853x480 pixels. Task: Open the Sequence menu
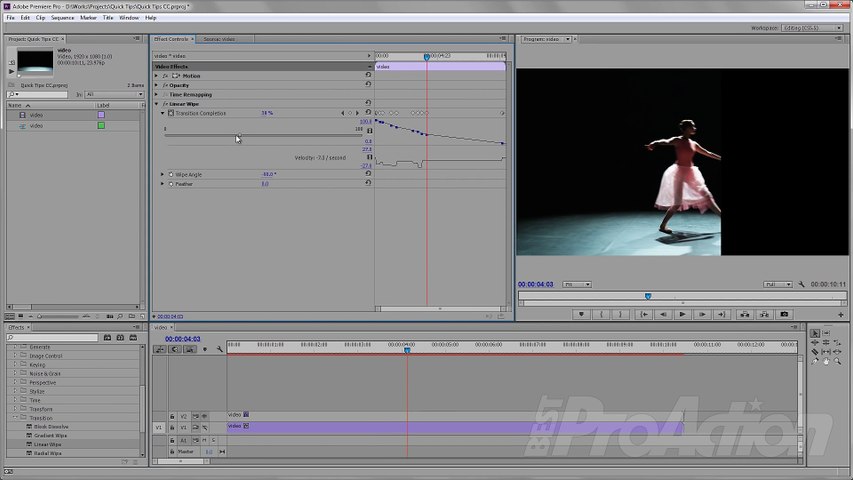[62, 17]
